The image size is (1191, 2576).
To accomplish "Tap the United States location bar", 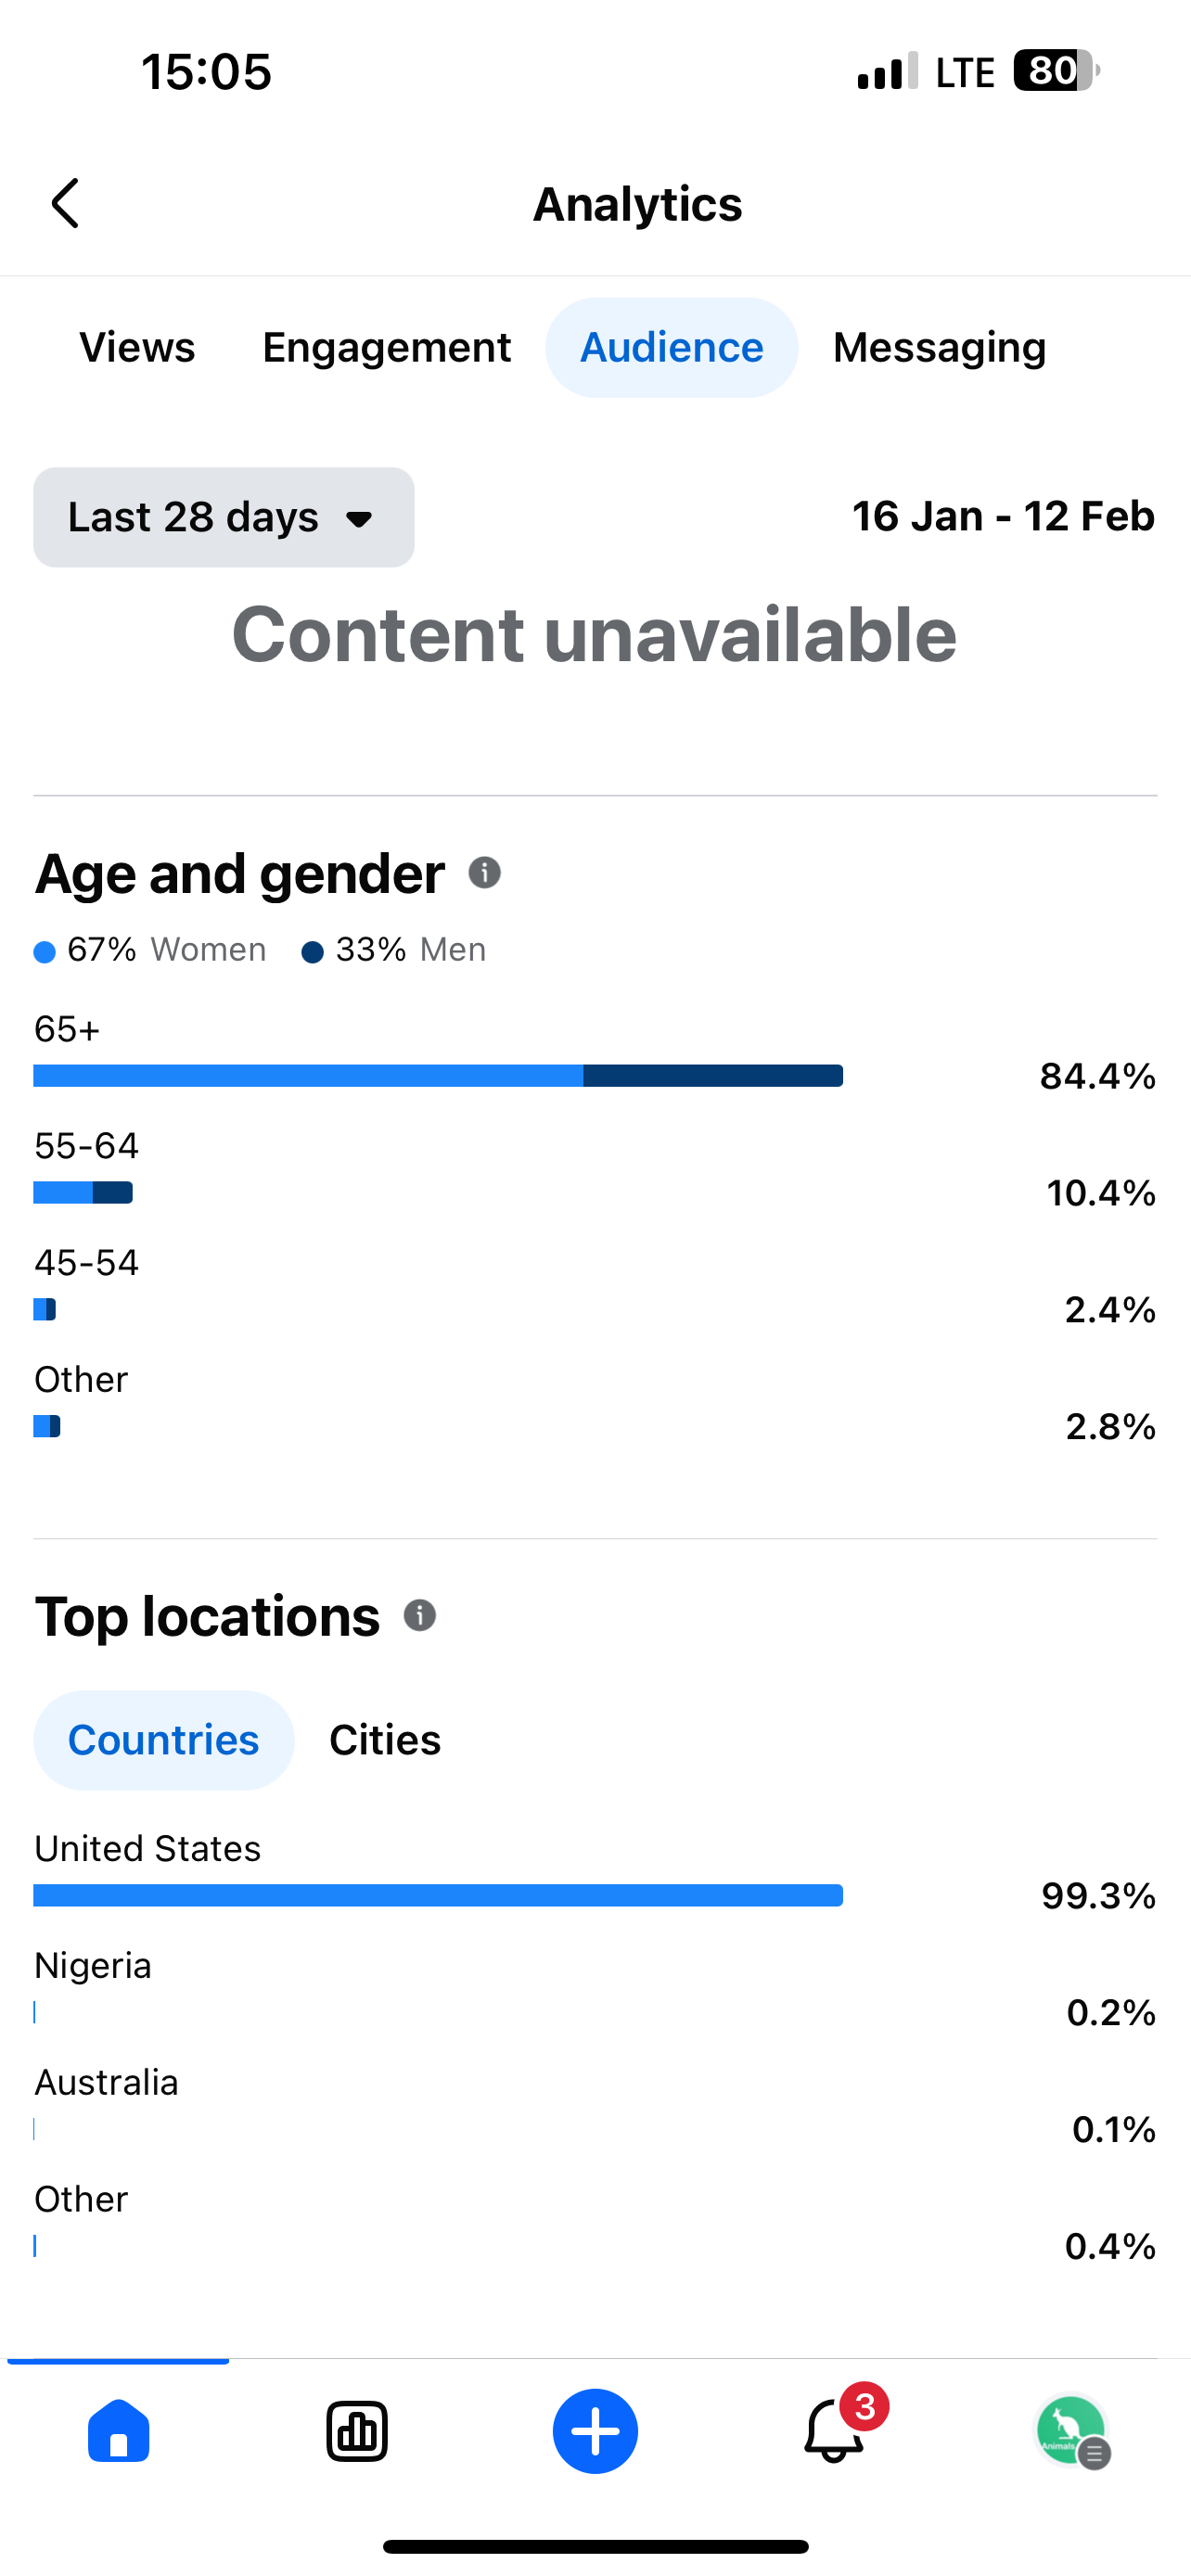I will coord(438,1895).
